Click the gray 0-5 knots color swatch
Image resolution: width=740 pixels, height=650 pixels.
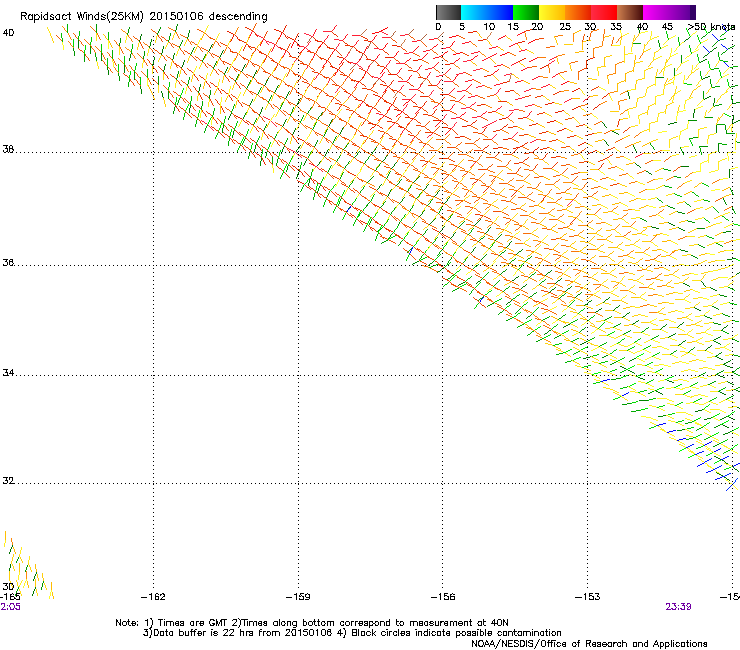click(x=448, y=12)
